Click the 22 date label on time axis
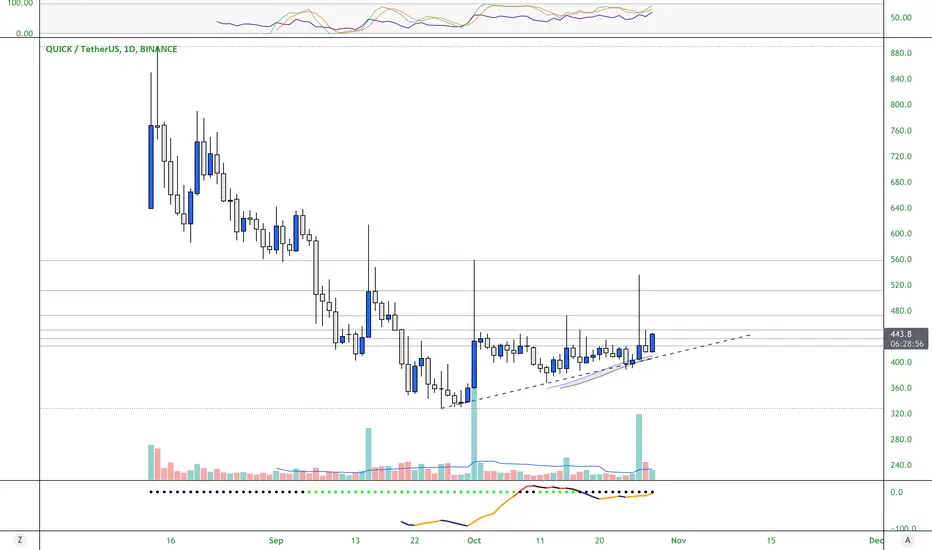 [414, 540]
